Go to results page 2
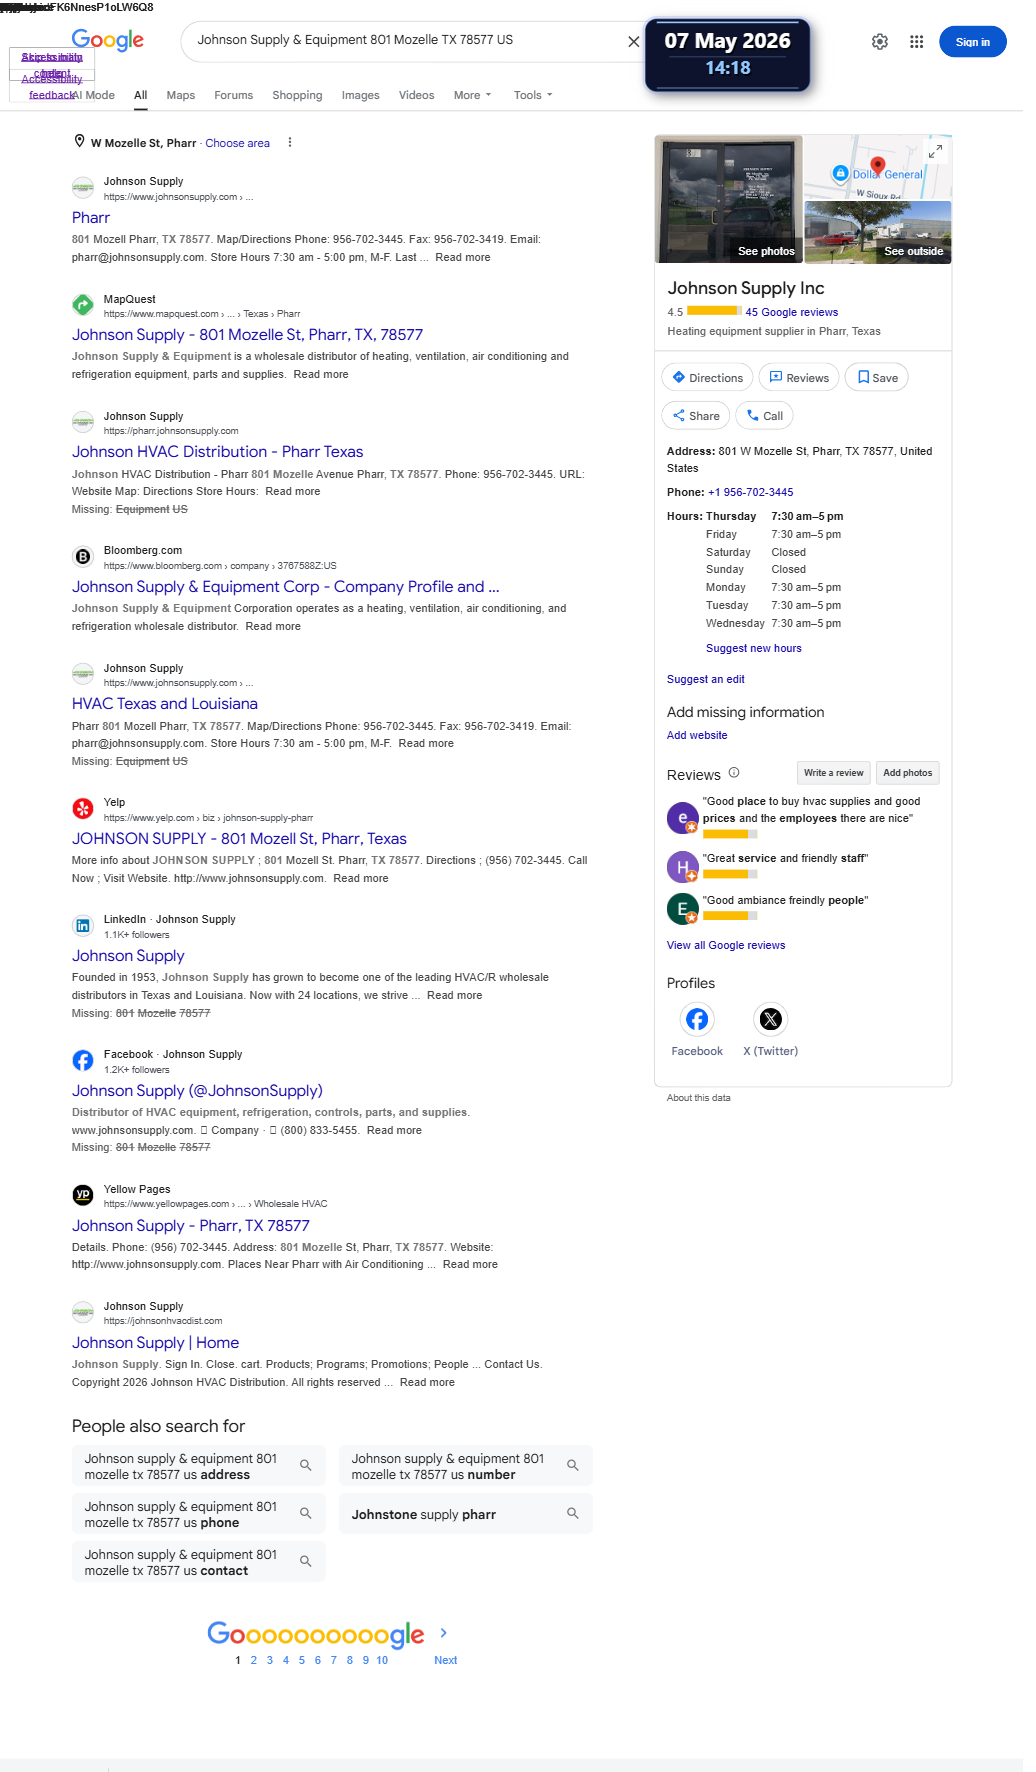Viewport: 1036px width, 1772px height. pyautogui.click(x=254, y=1660)
